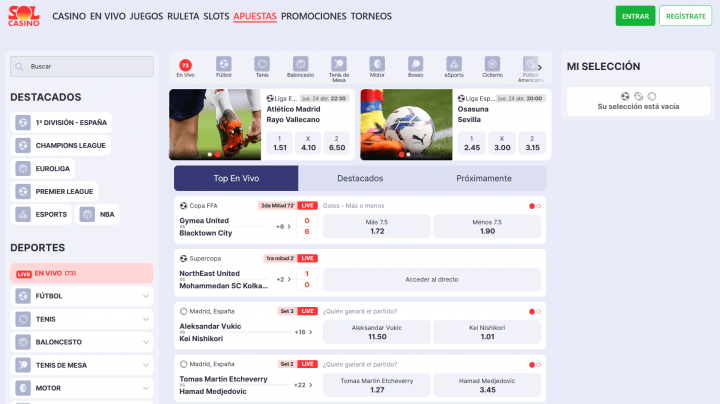Open the Osasuna football thumbnail
The image size is (720, 404).
(406, 124)
